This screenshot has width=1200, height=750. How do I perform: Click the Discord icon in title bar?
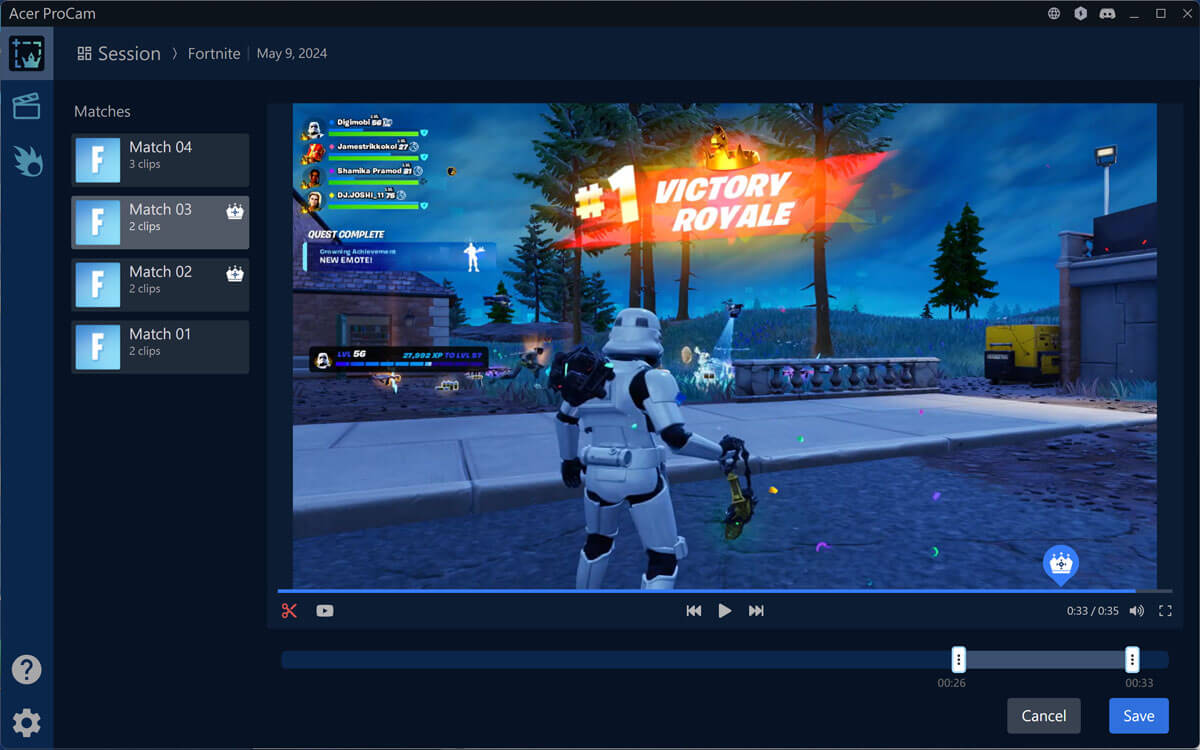(1106, 14)
